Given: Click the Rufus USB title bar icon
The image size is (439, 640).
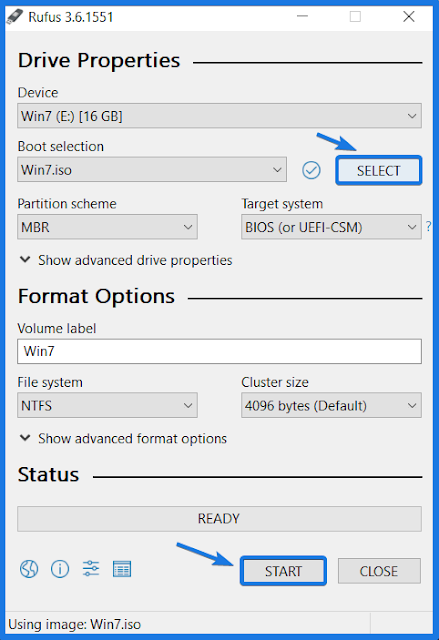Looking at the screenshot, I should coord(14,17).
